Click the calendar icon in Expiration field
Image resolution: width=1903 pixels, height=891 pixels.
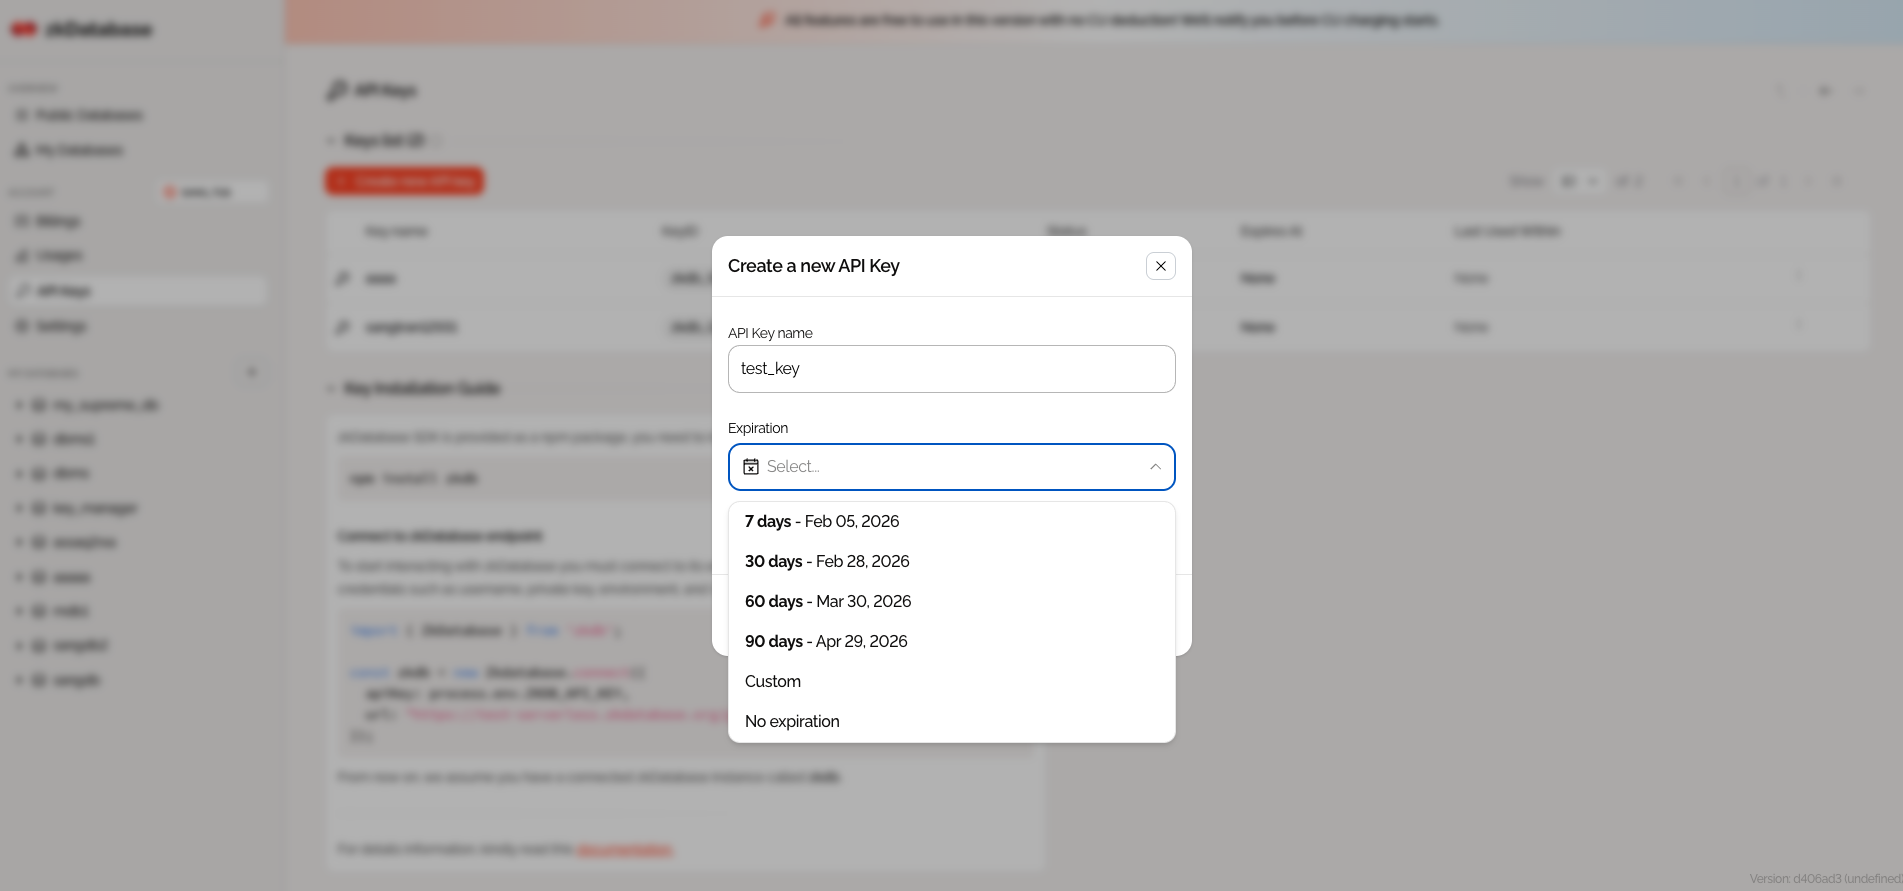click(751, 466)
